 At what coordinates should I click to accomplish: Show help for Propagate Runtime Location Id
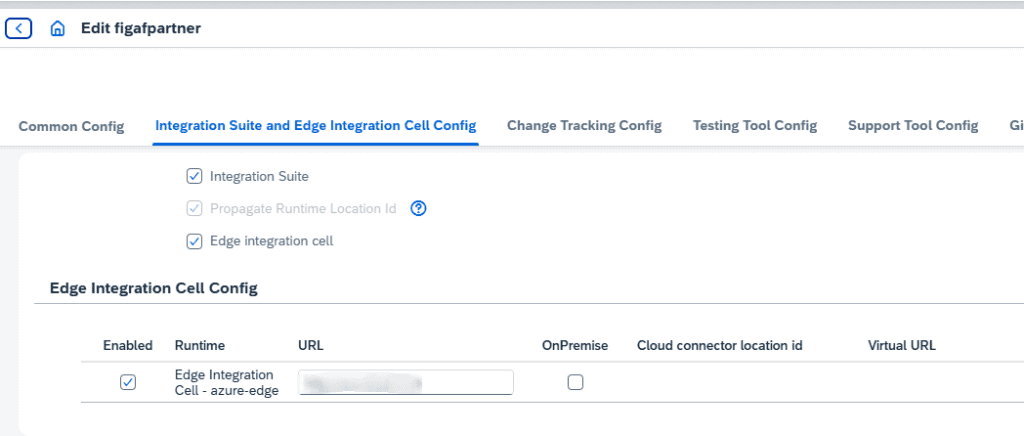click(418, 209)
